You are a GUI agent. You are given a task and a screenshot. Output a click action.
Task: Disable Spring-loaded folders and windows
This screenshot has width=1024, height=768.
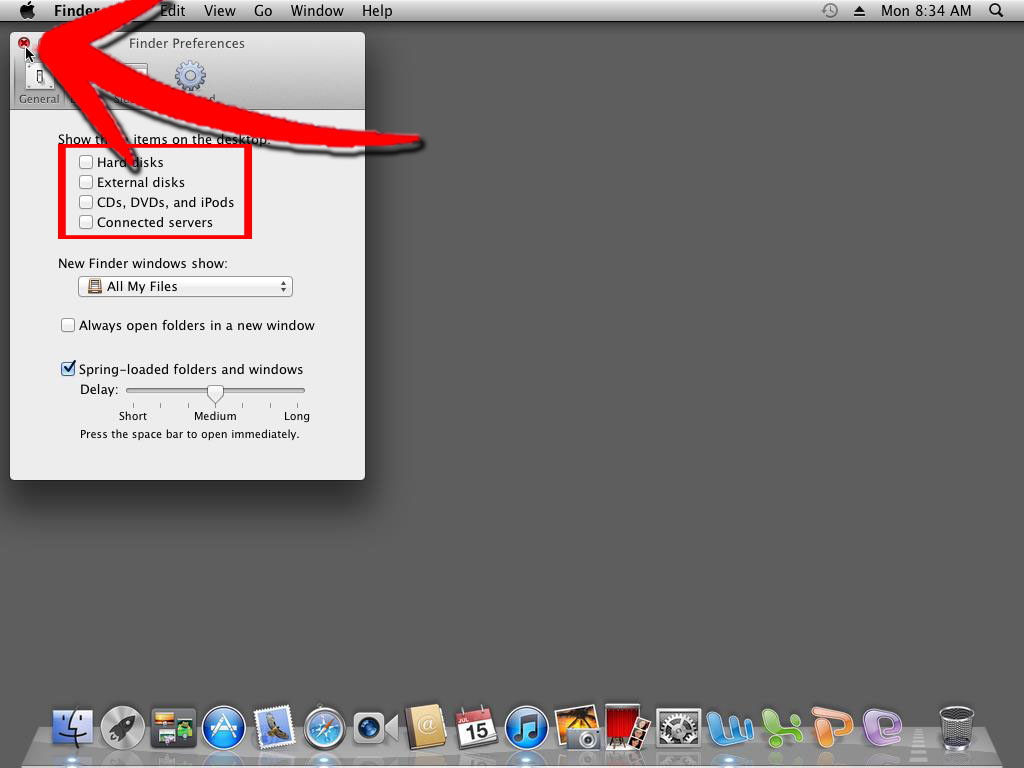click(x=68, y=368)
